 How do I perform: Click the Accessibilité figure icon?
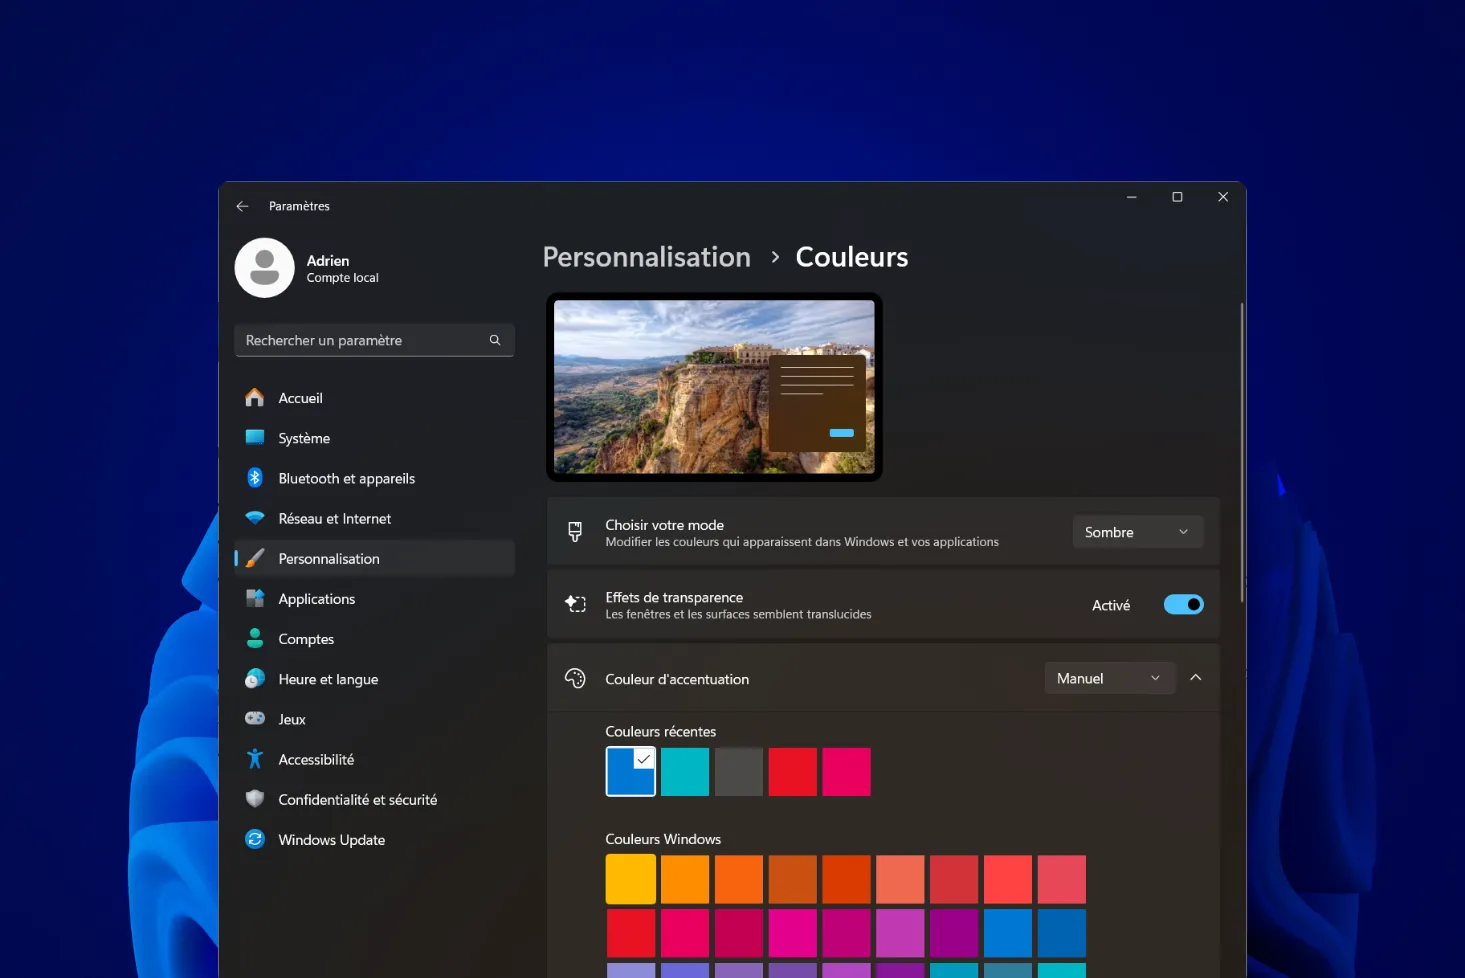(255, 759)
